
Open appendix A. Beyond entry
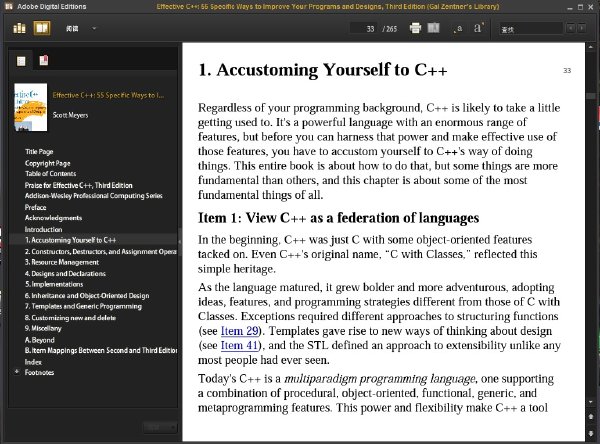tap(39, 340)
